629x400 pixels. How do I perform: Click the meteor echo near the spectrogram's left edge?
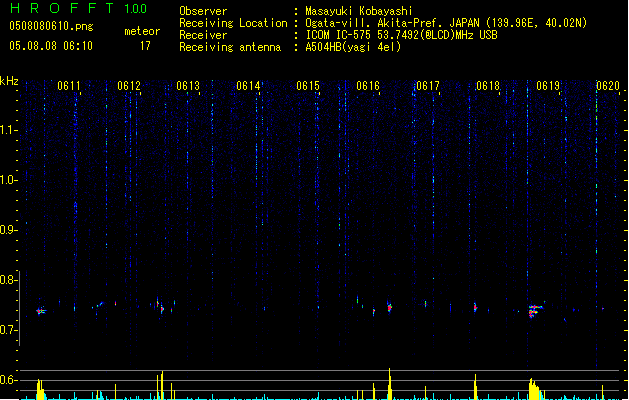point(41,311)
